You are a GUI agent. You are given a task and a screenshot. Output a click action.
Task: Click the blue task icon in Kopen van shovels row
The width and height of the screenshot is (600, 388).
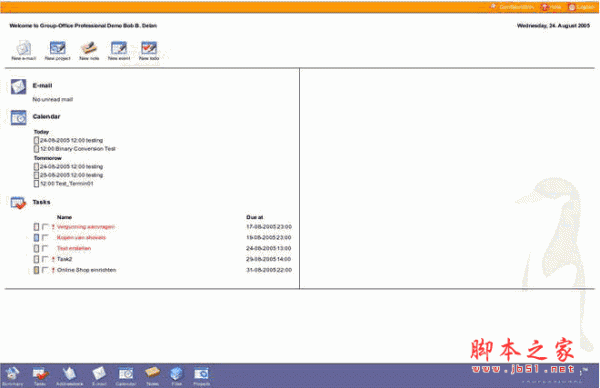click(36, 238)
